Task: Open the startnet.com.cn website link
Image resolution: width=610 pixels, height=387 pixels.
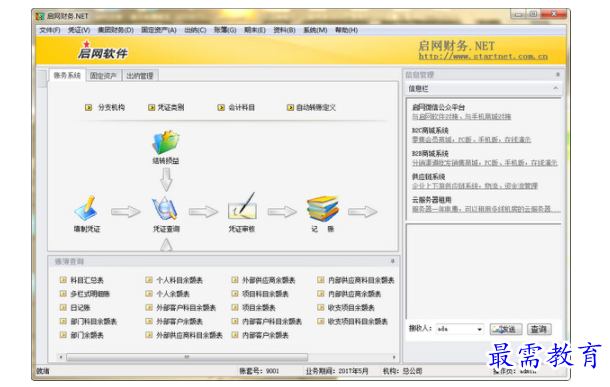Action: click(483, 57)
